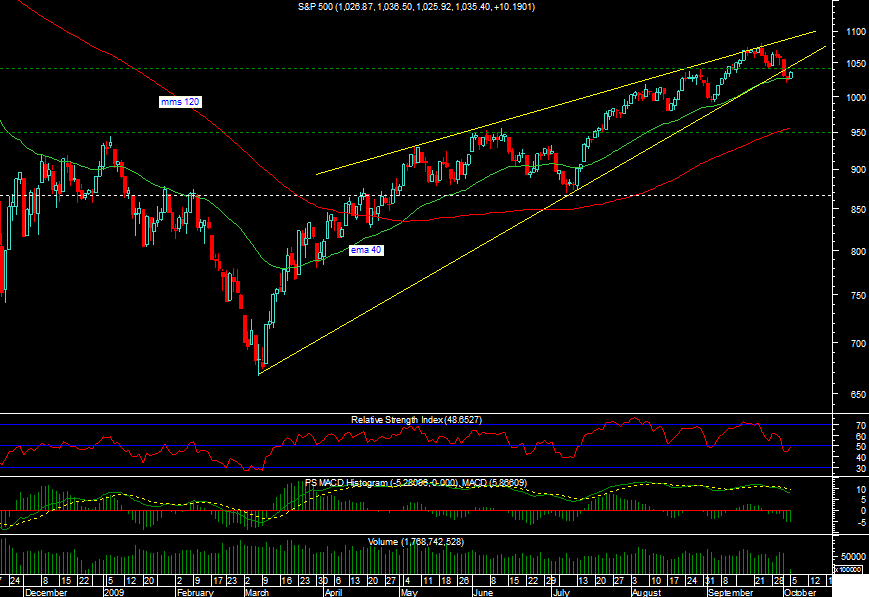Click the September month label

(x=730, y=592)
